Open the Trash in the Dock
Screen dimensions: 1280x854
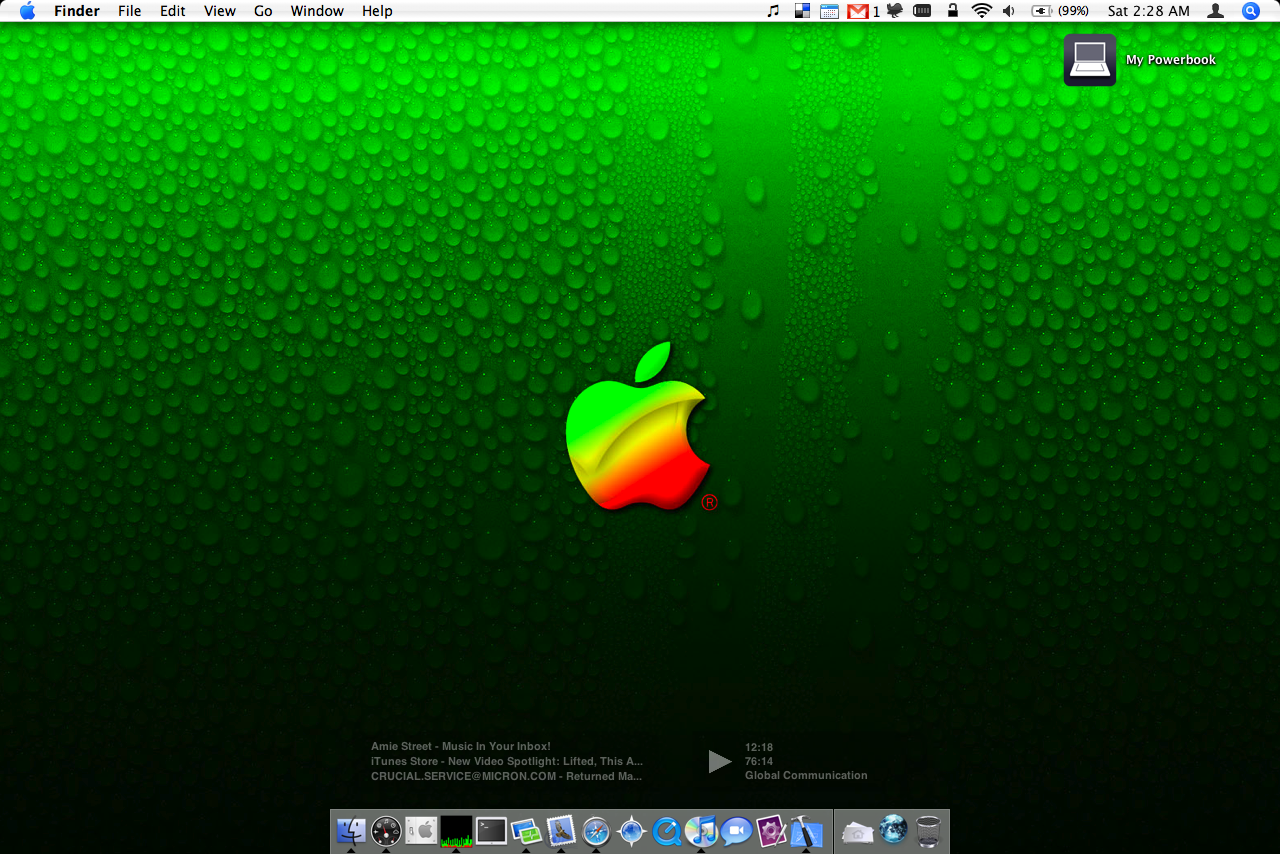tap(928, 831)
